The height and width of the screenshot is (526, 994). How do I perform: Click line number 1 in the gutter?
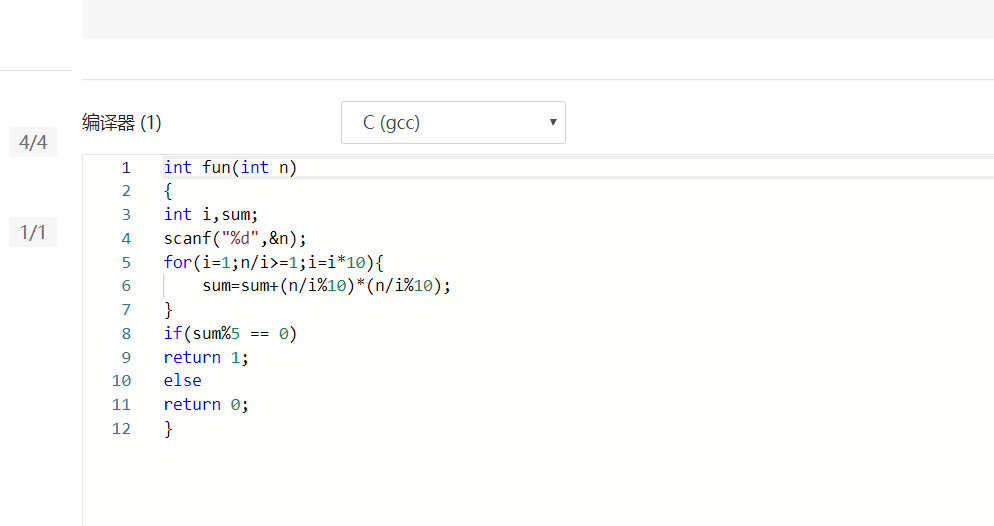(x=126, y=167)
